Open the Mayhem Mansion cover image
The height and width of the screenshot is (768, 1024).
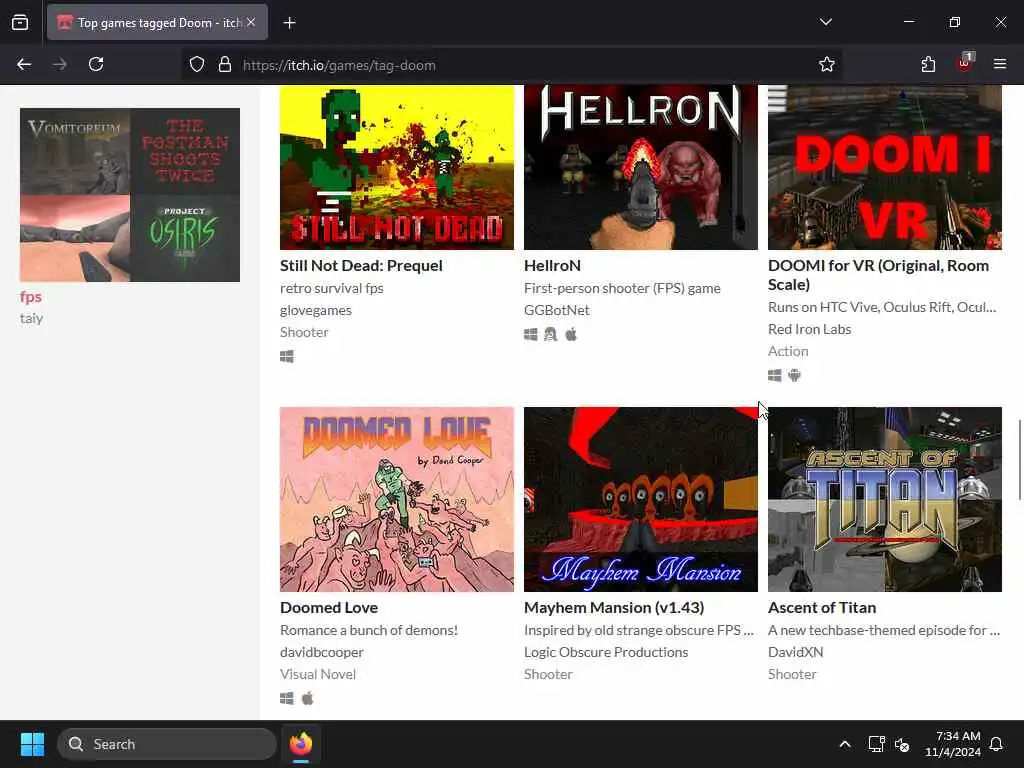coord(641,500)
